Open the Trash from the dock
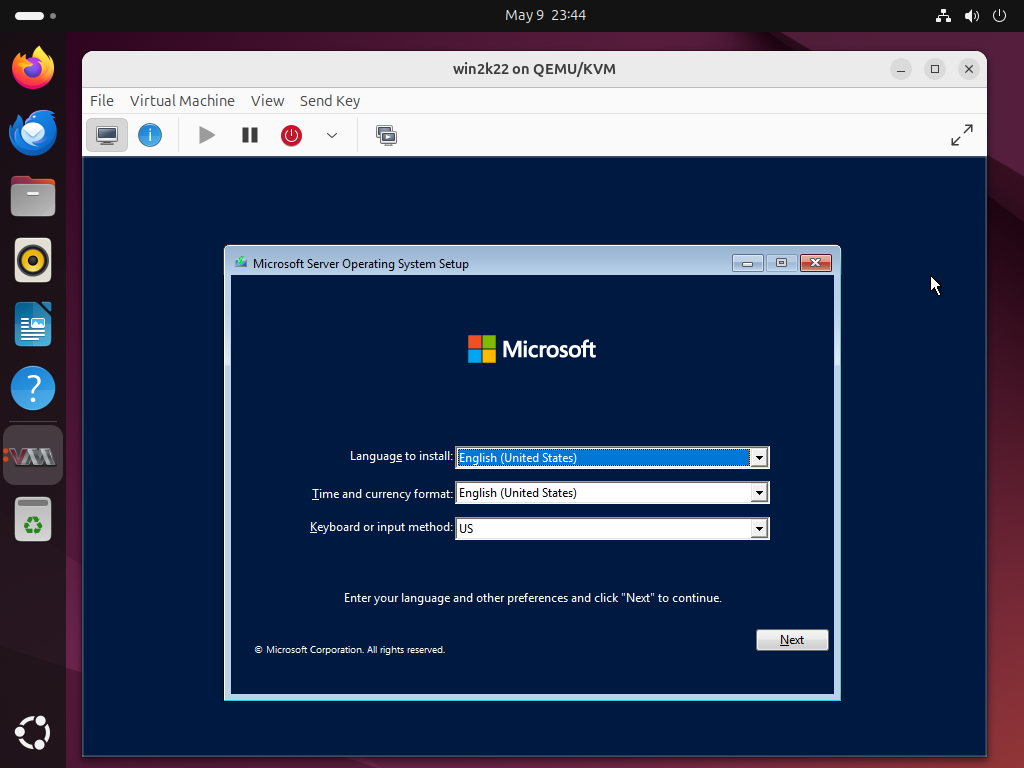This screenshot has width=1024, height=768. [33, 520]
